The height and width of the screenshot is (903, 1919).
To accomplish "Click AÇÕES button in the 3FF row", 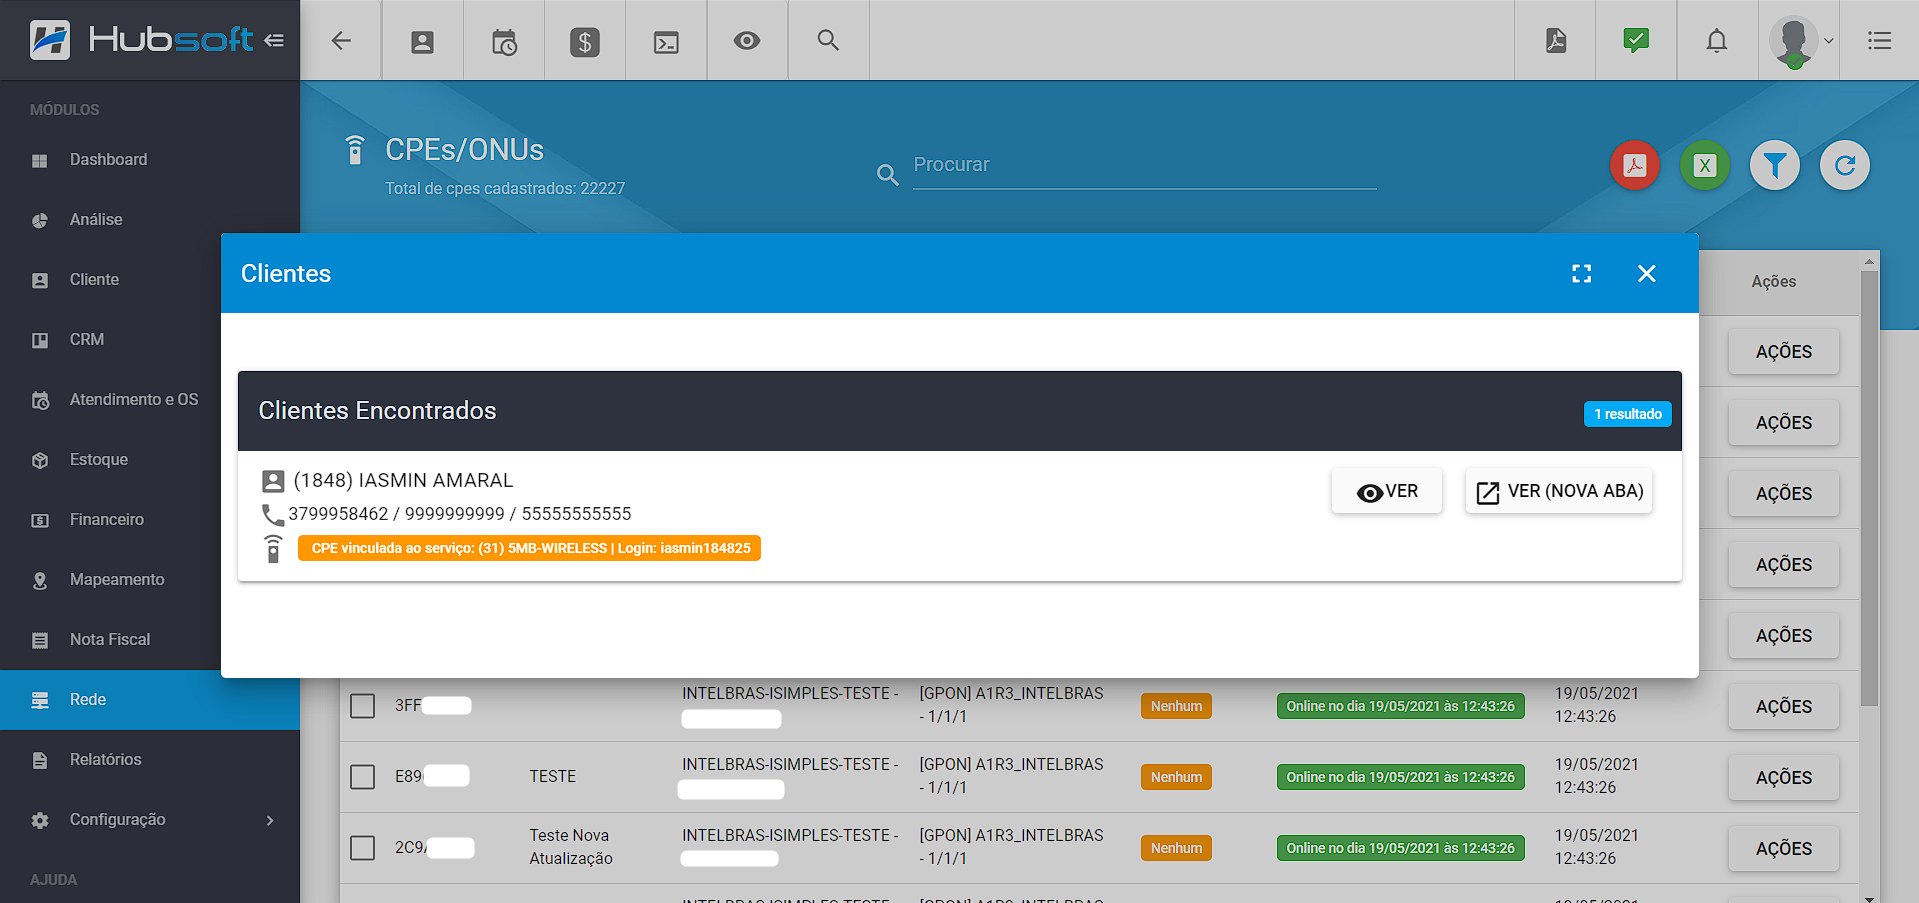I will point(1784,706).
